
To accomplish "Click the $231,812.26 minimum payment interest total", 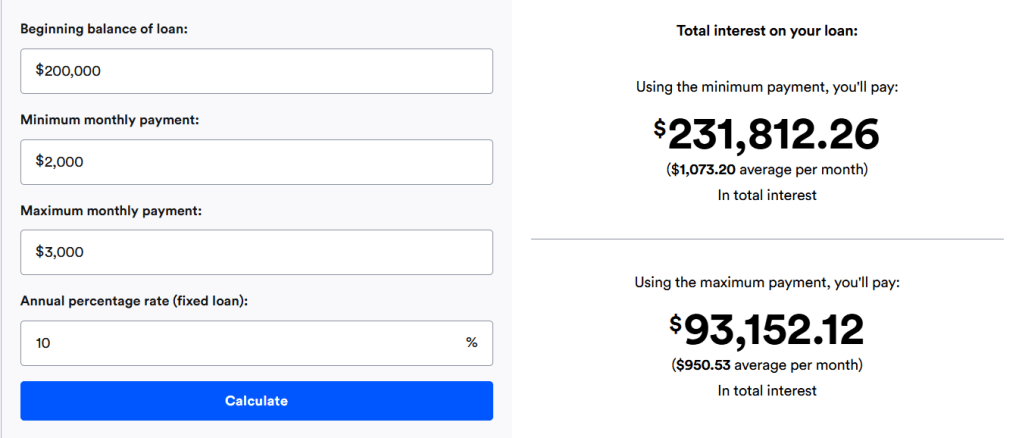I will tap(767, 134).
